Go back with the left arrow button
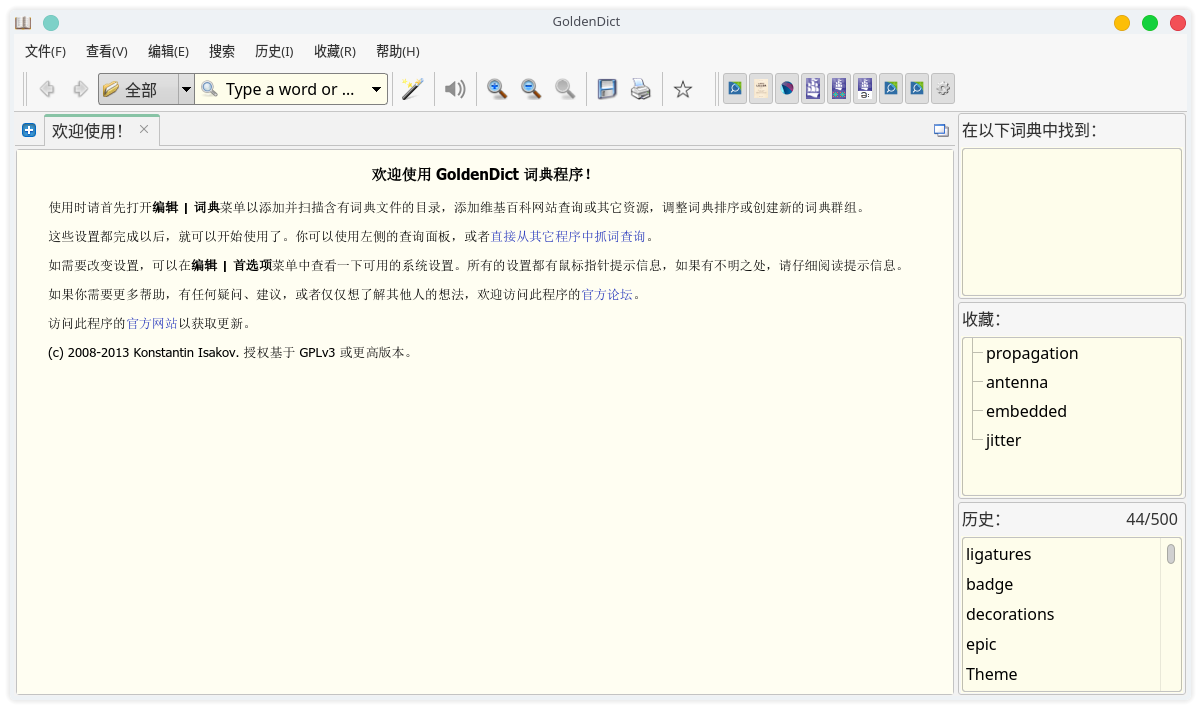Viewport: 1201px width, 710px height. pyautogui.click(x=47, y=89)
